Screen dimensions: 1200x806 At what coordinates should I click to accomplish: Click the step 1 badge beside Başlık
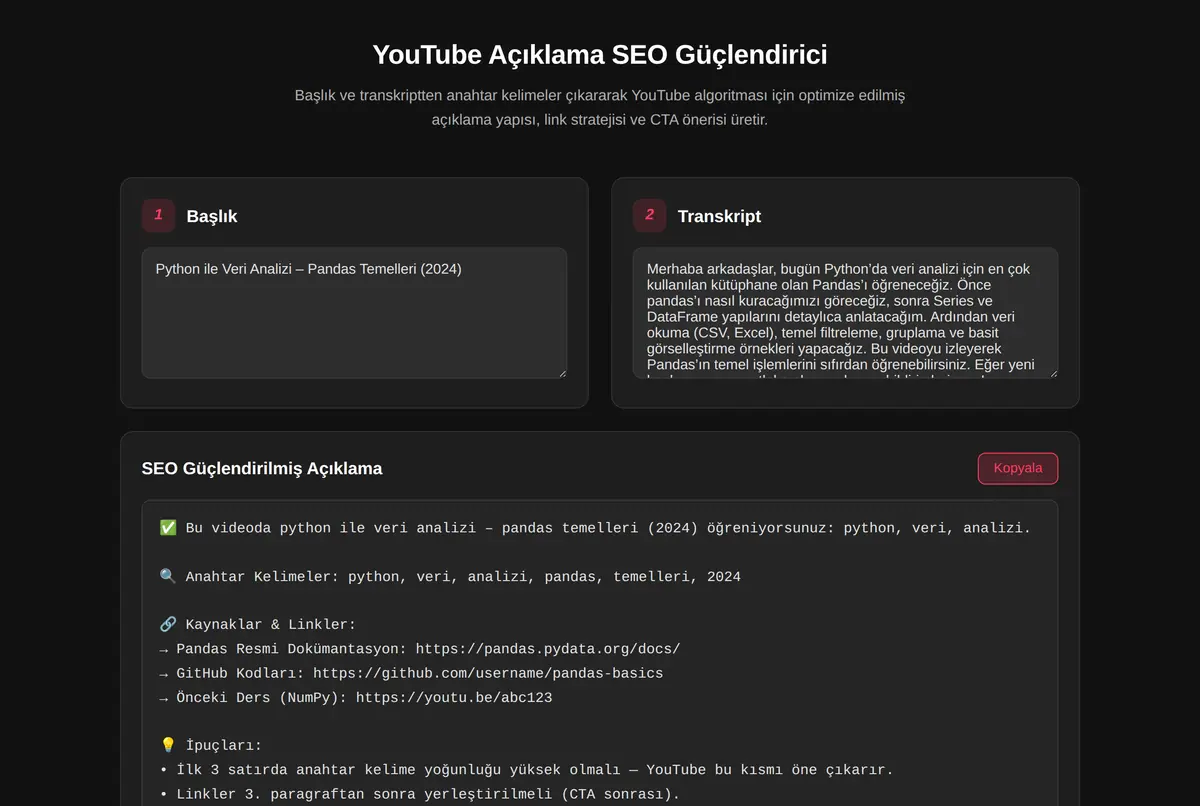[x=158, y=215]
